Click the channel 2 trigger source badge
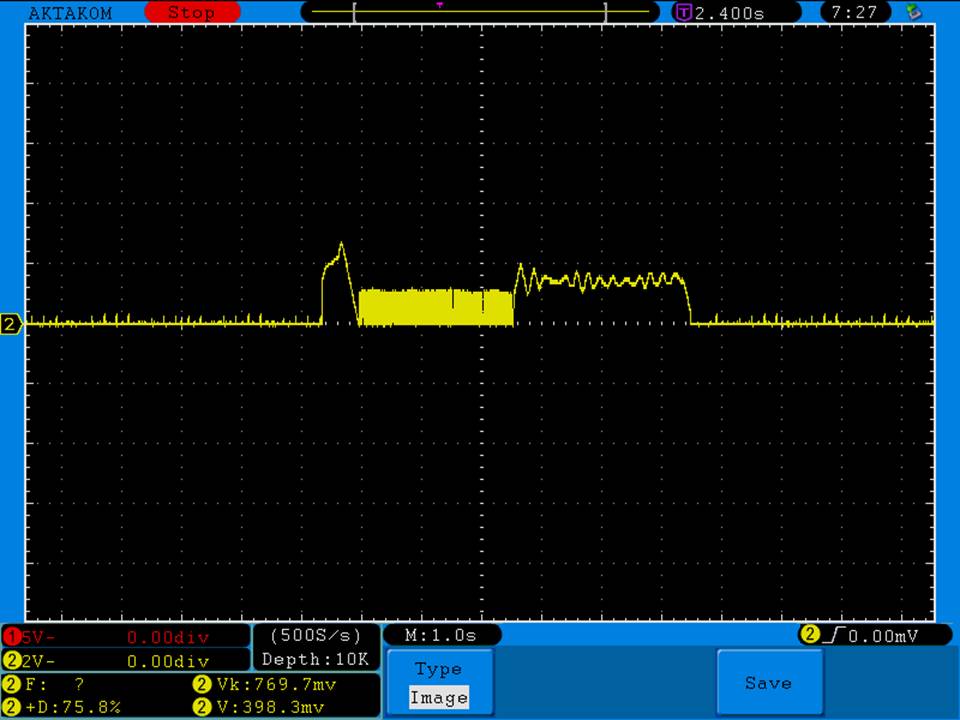This screenshot has height=720, width=960. 810,634
